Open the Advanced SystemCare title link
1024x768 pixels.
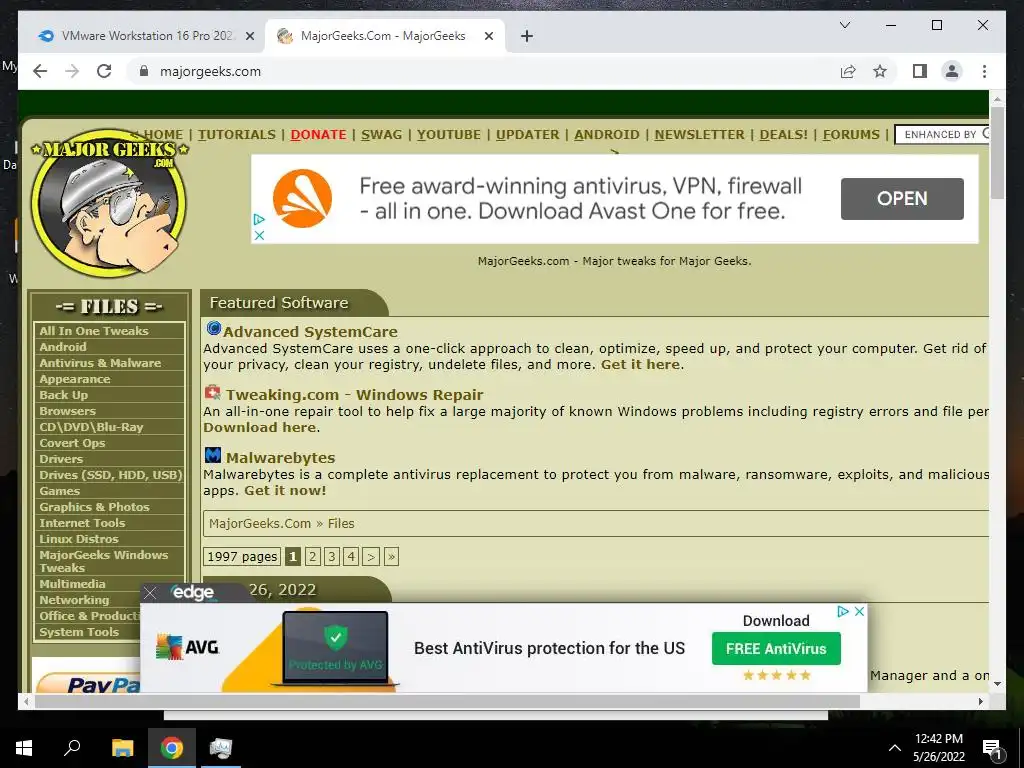click(310, 332)
